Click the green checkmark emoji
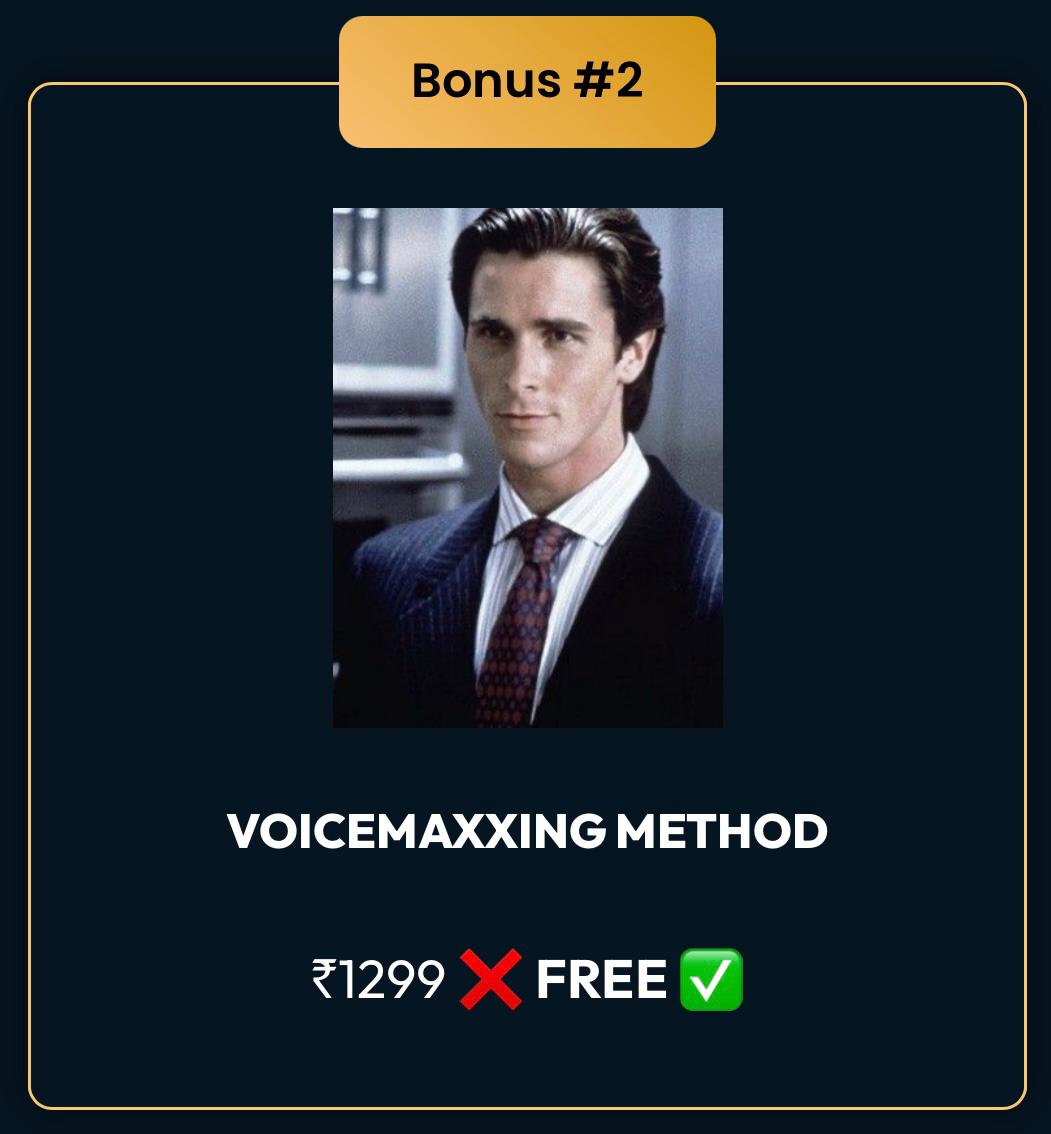This screenshot has height=1134, width=1051. point(711,979)
